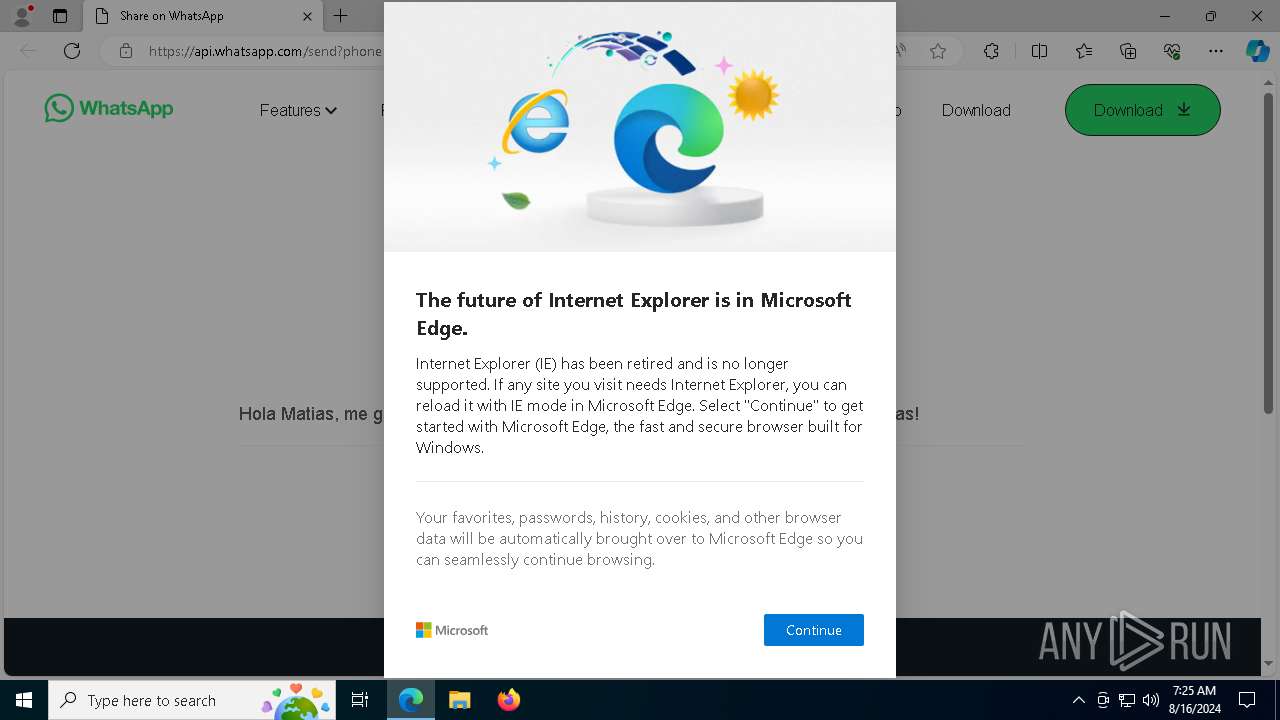Close the Share on WhatsApp tab
1280x720 pixels.
307,16
